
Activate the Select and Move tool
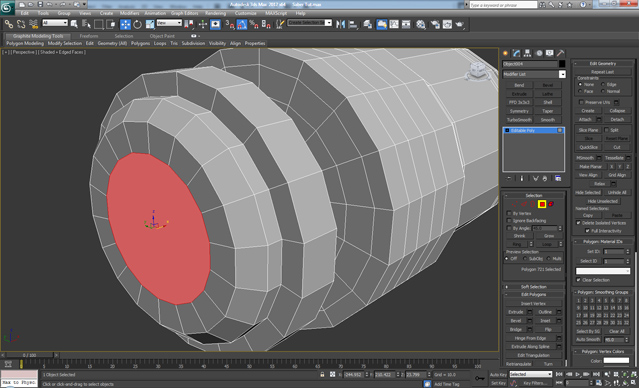[x=125, y=24]
